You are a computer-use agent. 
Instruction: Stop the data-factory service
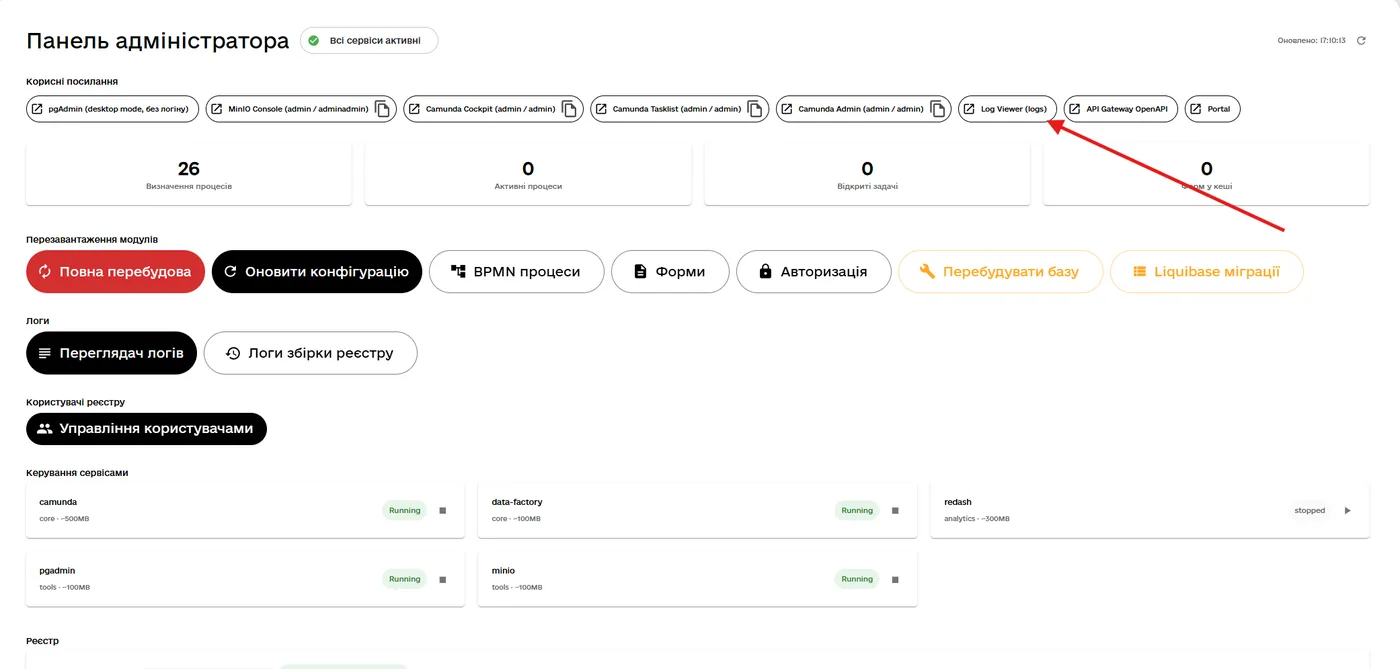896,510
